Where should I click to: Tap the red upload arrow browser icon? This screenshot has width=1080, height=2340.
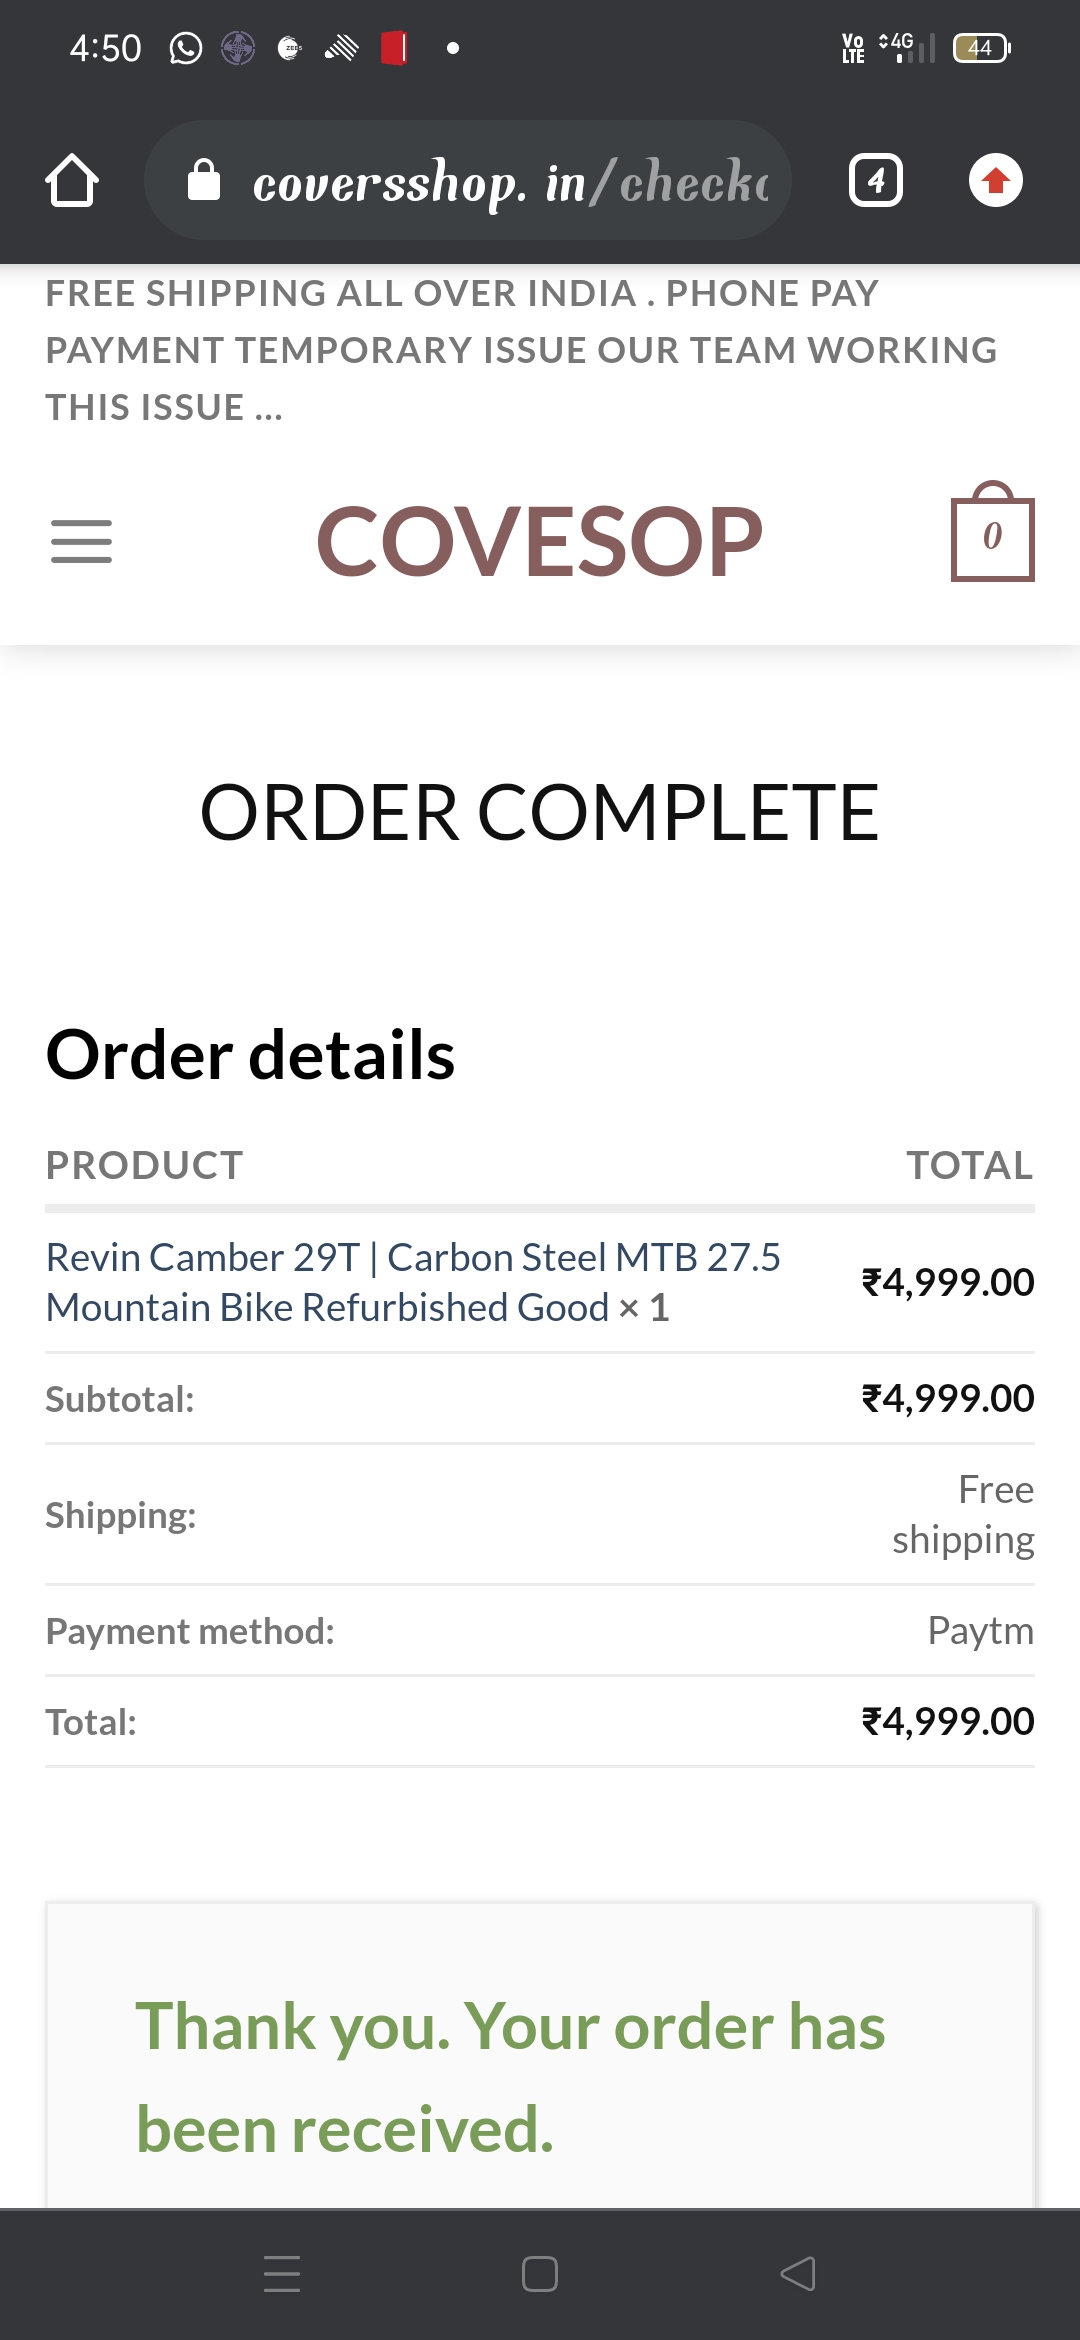click(995, 181)
